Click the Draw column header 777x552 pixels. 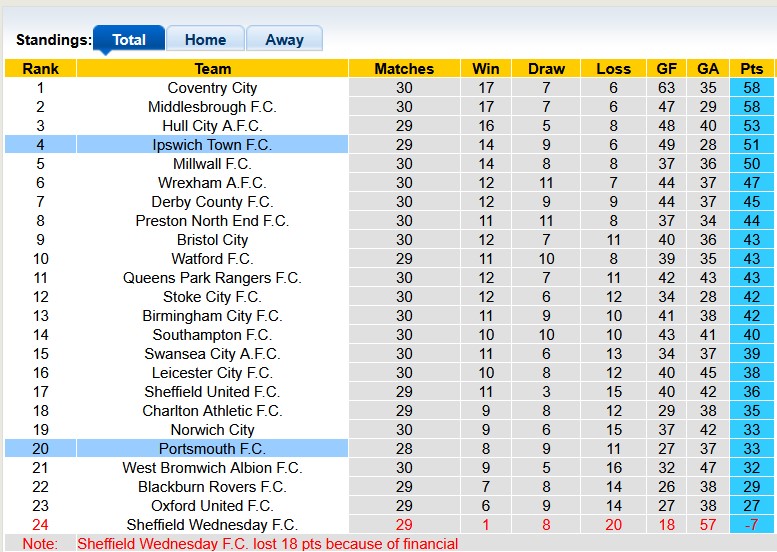tap(546, 69)
